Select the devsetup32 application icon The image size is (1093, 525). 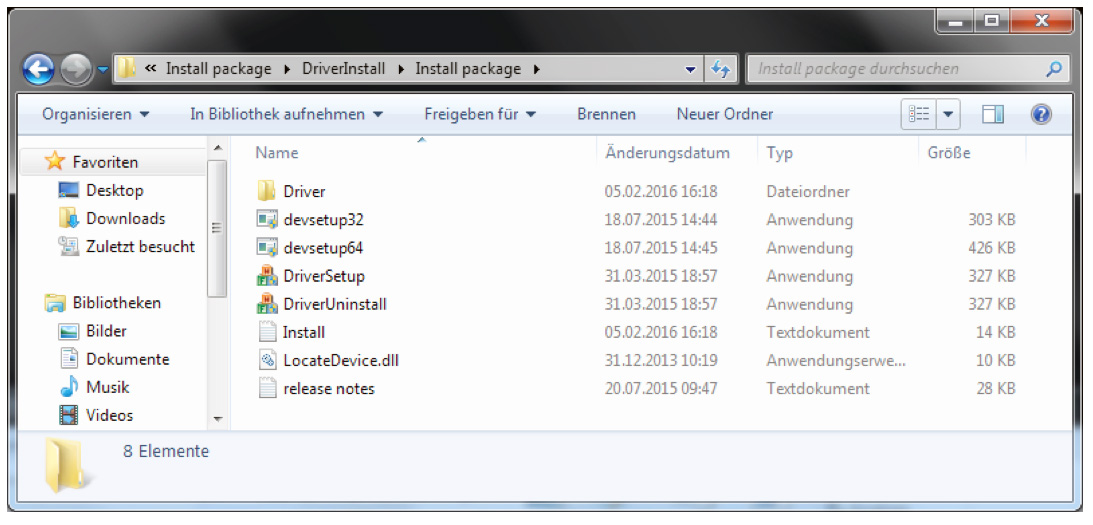click(x=267, y=219)
